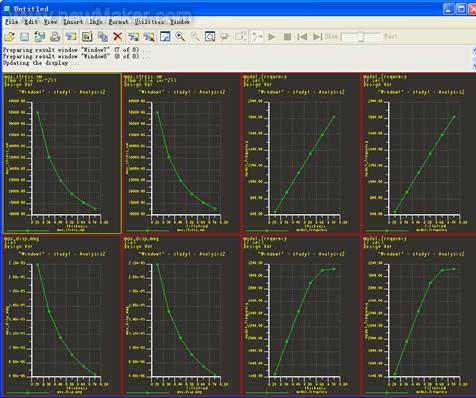This screenshot has width=476, height=398.
Task: Click the refit window magnifier icon
Action: point(210,36)
